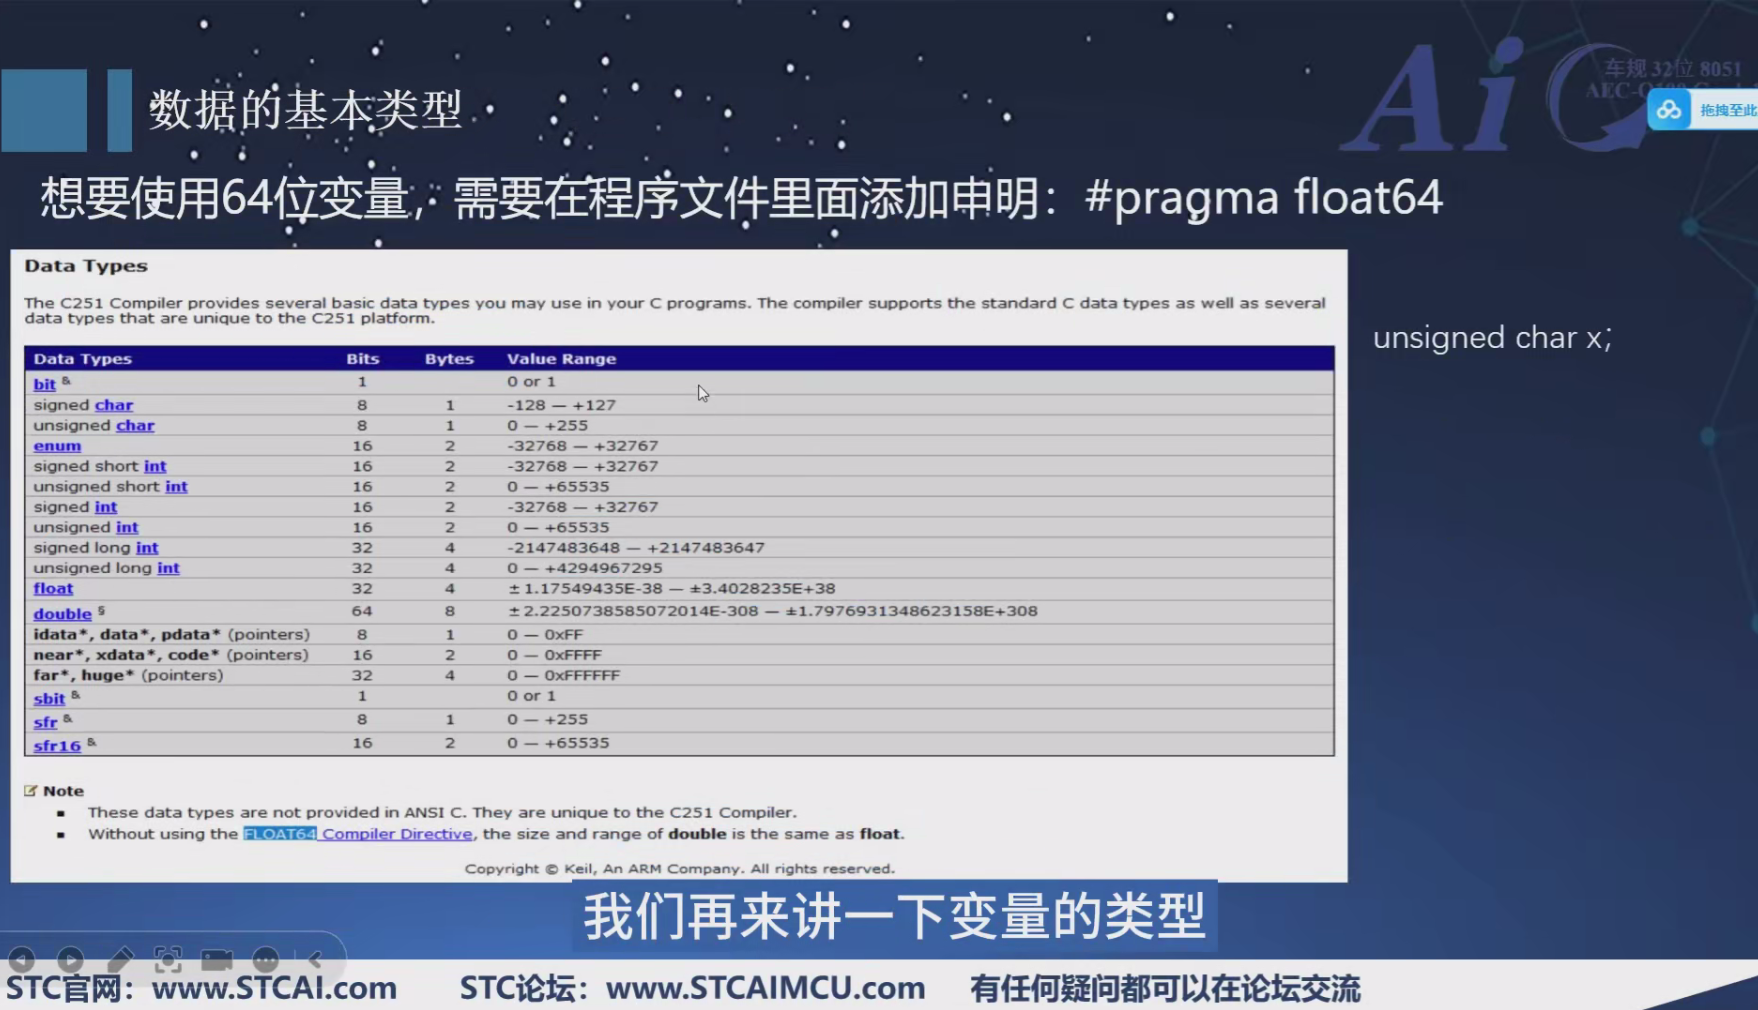Click the slide title 数据的基本类型

pos(306,109)
